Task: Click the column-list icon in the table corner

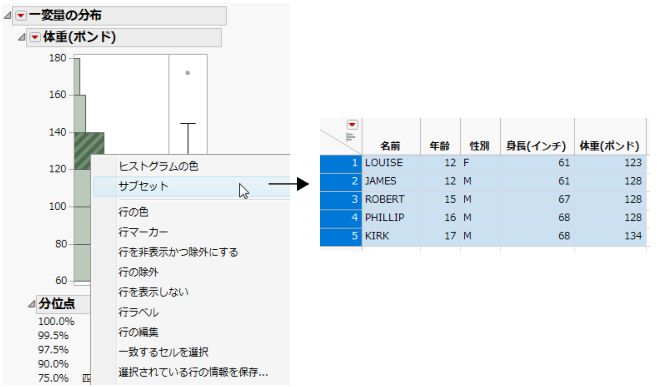Action: pos(351,137)
